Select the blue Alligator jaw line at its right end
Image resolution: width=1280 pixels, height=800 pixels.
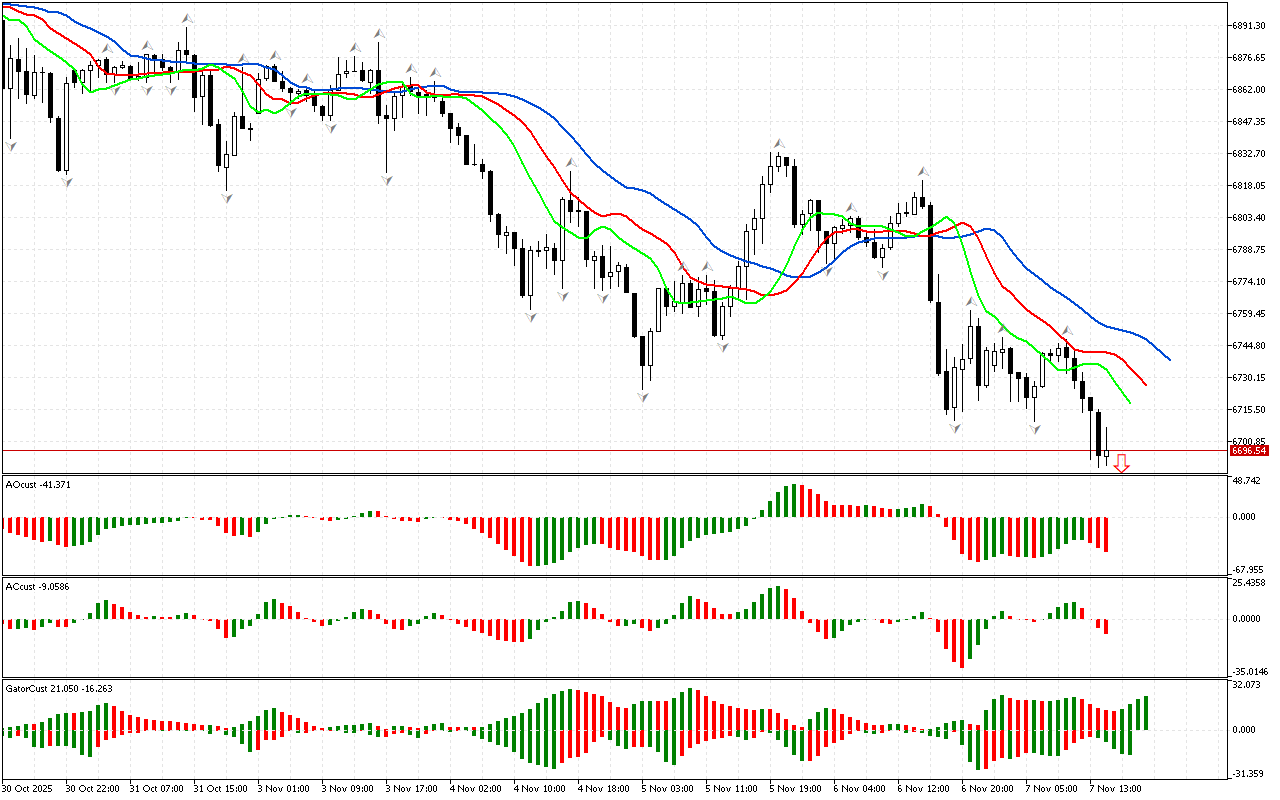tap(1168, 358)
